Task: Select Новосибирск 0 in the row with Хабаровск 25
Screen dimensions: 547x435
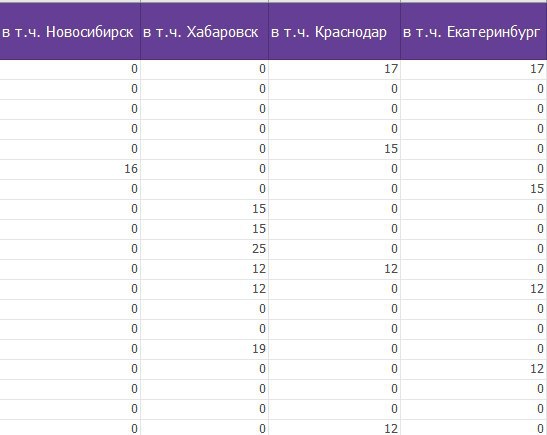Action: tap(70, 249)
